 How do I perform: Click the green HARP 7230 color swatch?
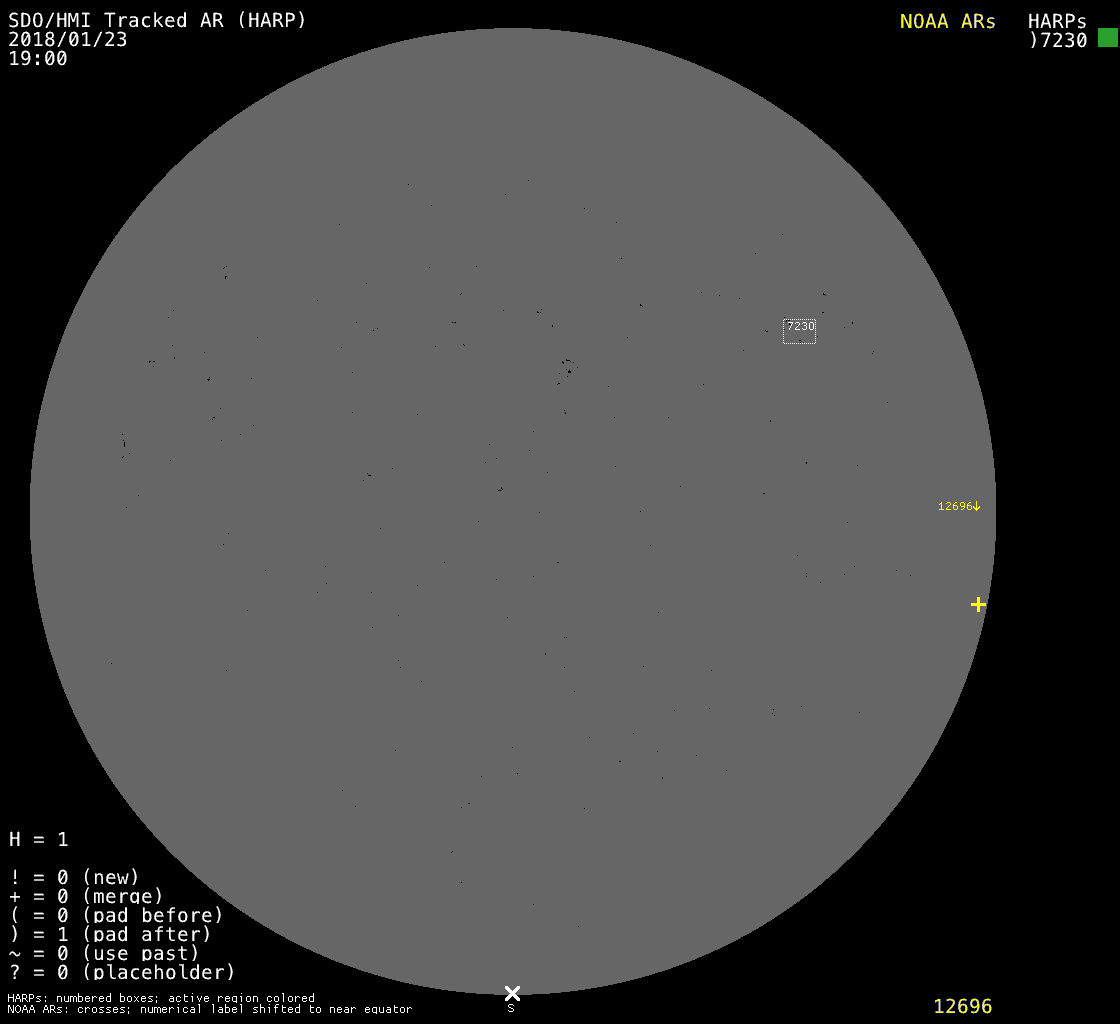[1107, 38]
